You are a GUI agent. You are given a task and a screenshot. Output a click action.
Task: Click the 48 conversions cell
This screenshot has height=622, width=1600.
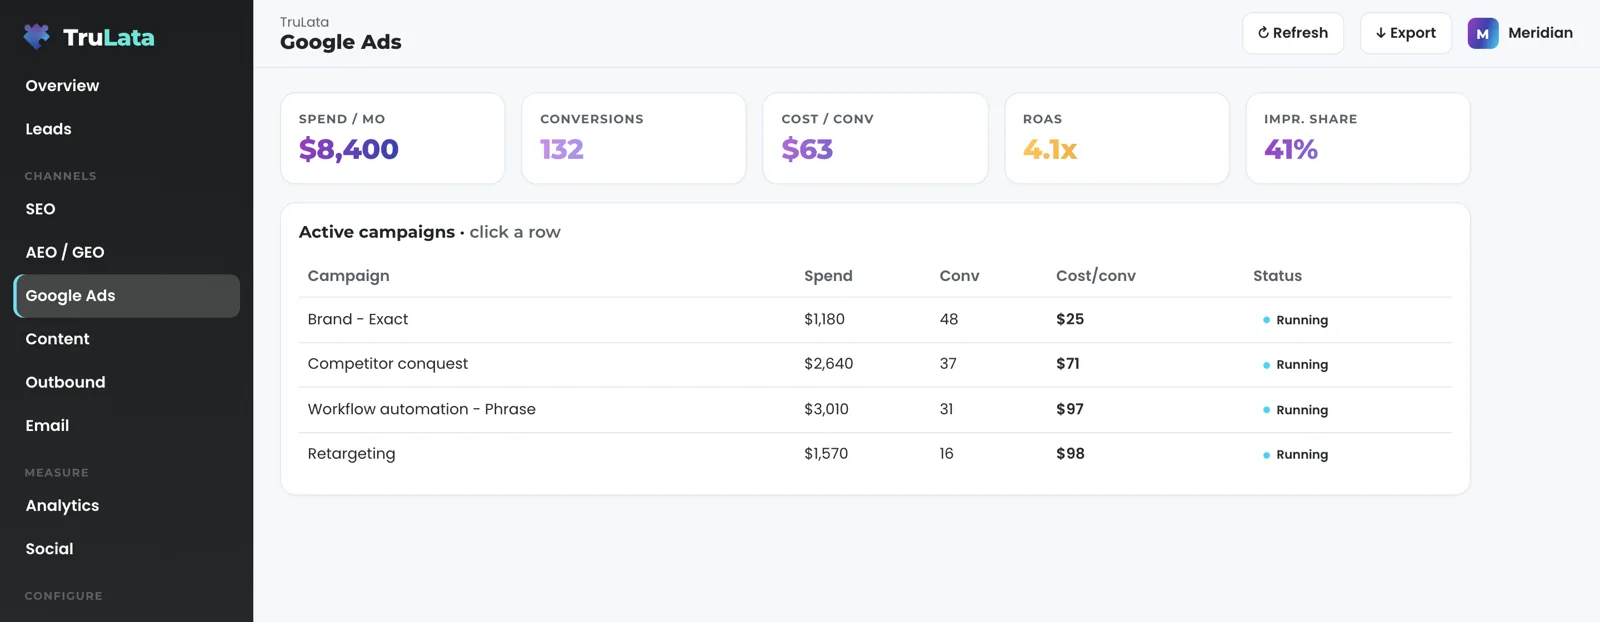(x=949, y=319)
